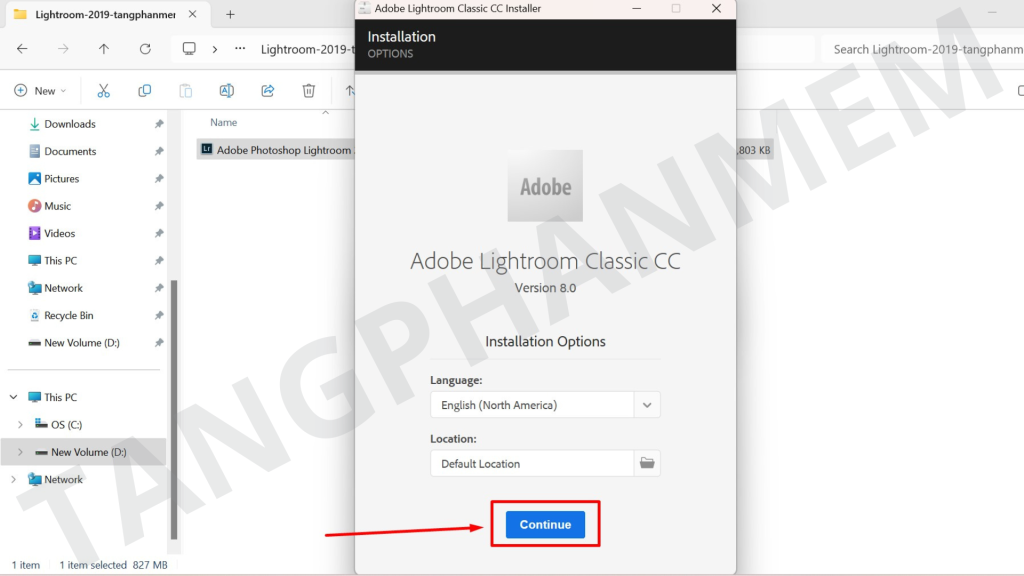
Task: Click the Delete trash icon
Action: (309, 91)
